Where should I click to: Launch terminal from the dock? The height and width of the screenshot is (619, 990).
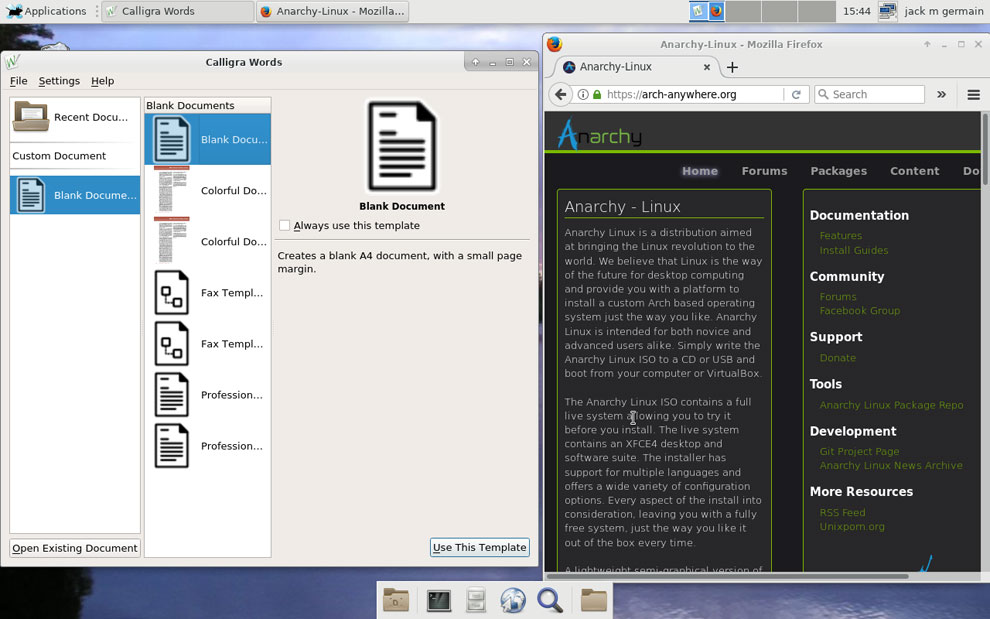pyautogui.click(x=438, y=600)
